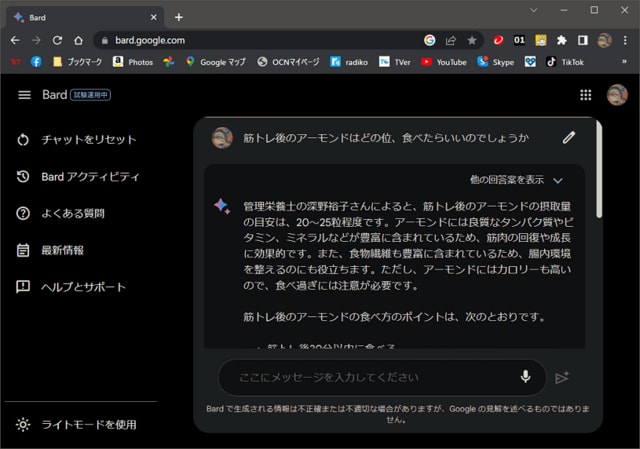Click the message input field
The width and height of the screenshot is (640, 449).
(x=370, y=377)
